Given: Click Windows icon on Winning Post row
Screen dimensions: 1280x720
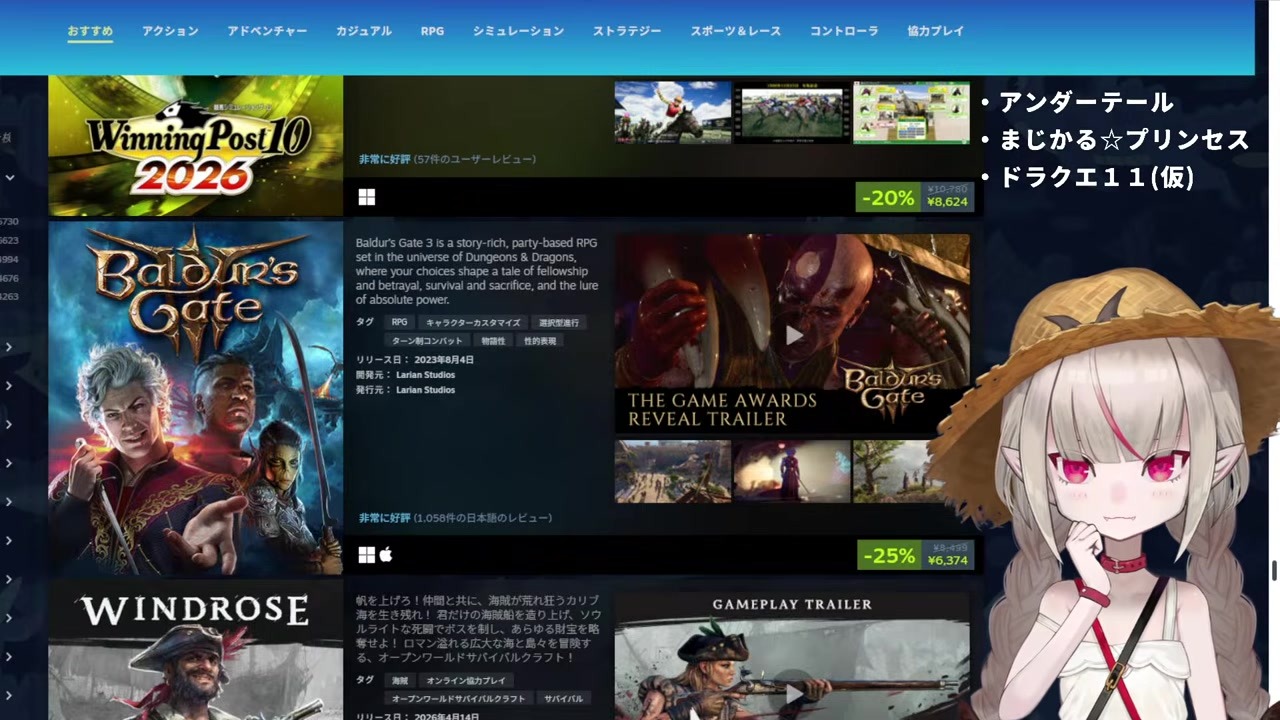Looking at the screenshot, I should coord(367,197).
